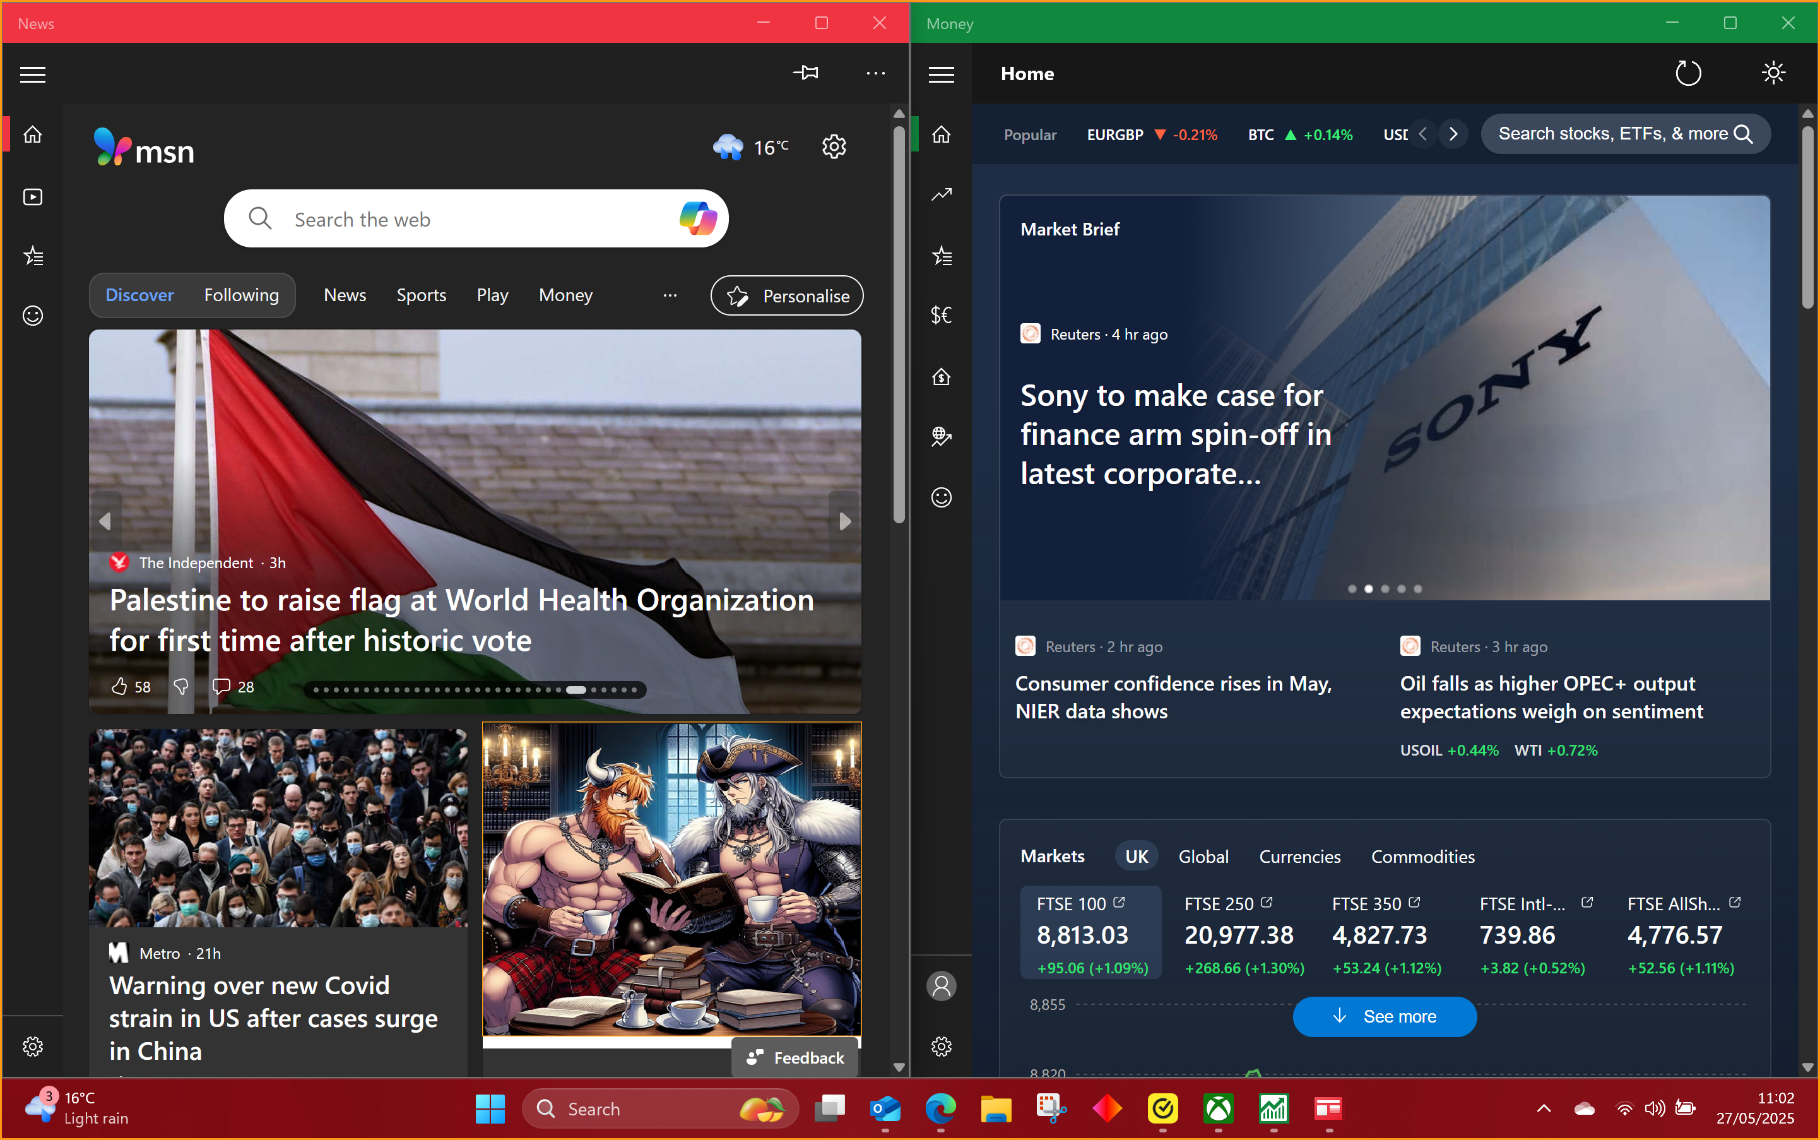Image resolution: width=1820 pixels, height=1140 pixels.
Task: Click smiley feedback icon in News sidebar
Action: (x=33, y=316)
